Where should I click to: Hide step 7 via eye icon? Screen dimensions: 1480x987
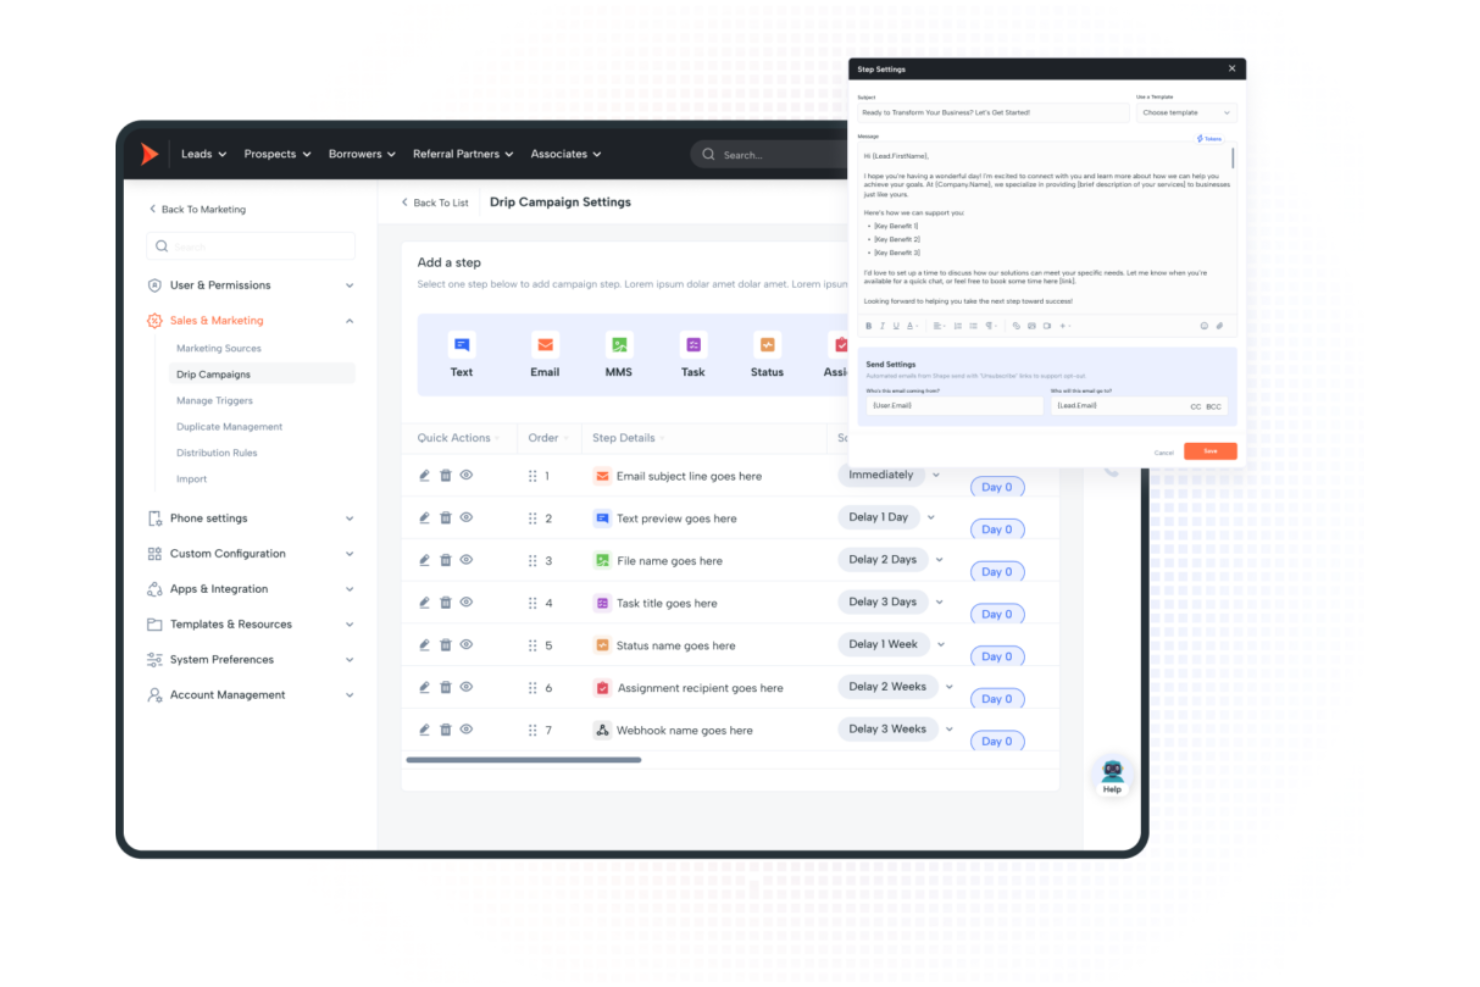(x=466, y=730)
